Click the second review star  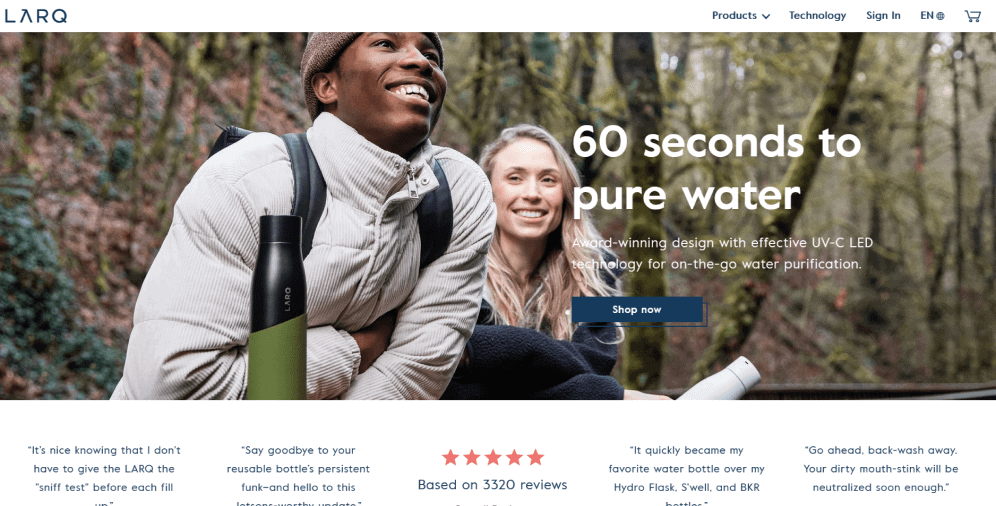(471, 457)
